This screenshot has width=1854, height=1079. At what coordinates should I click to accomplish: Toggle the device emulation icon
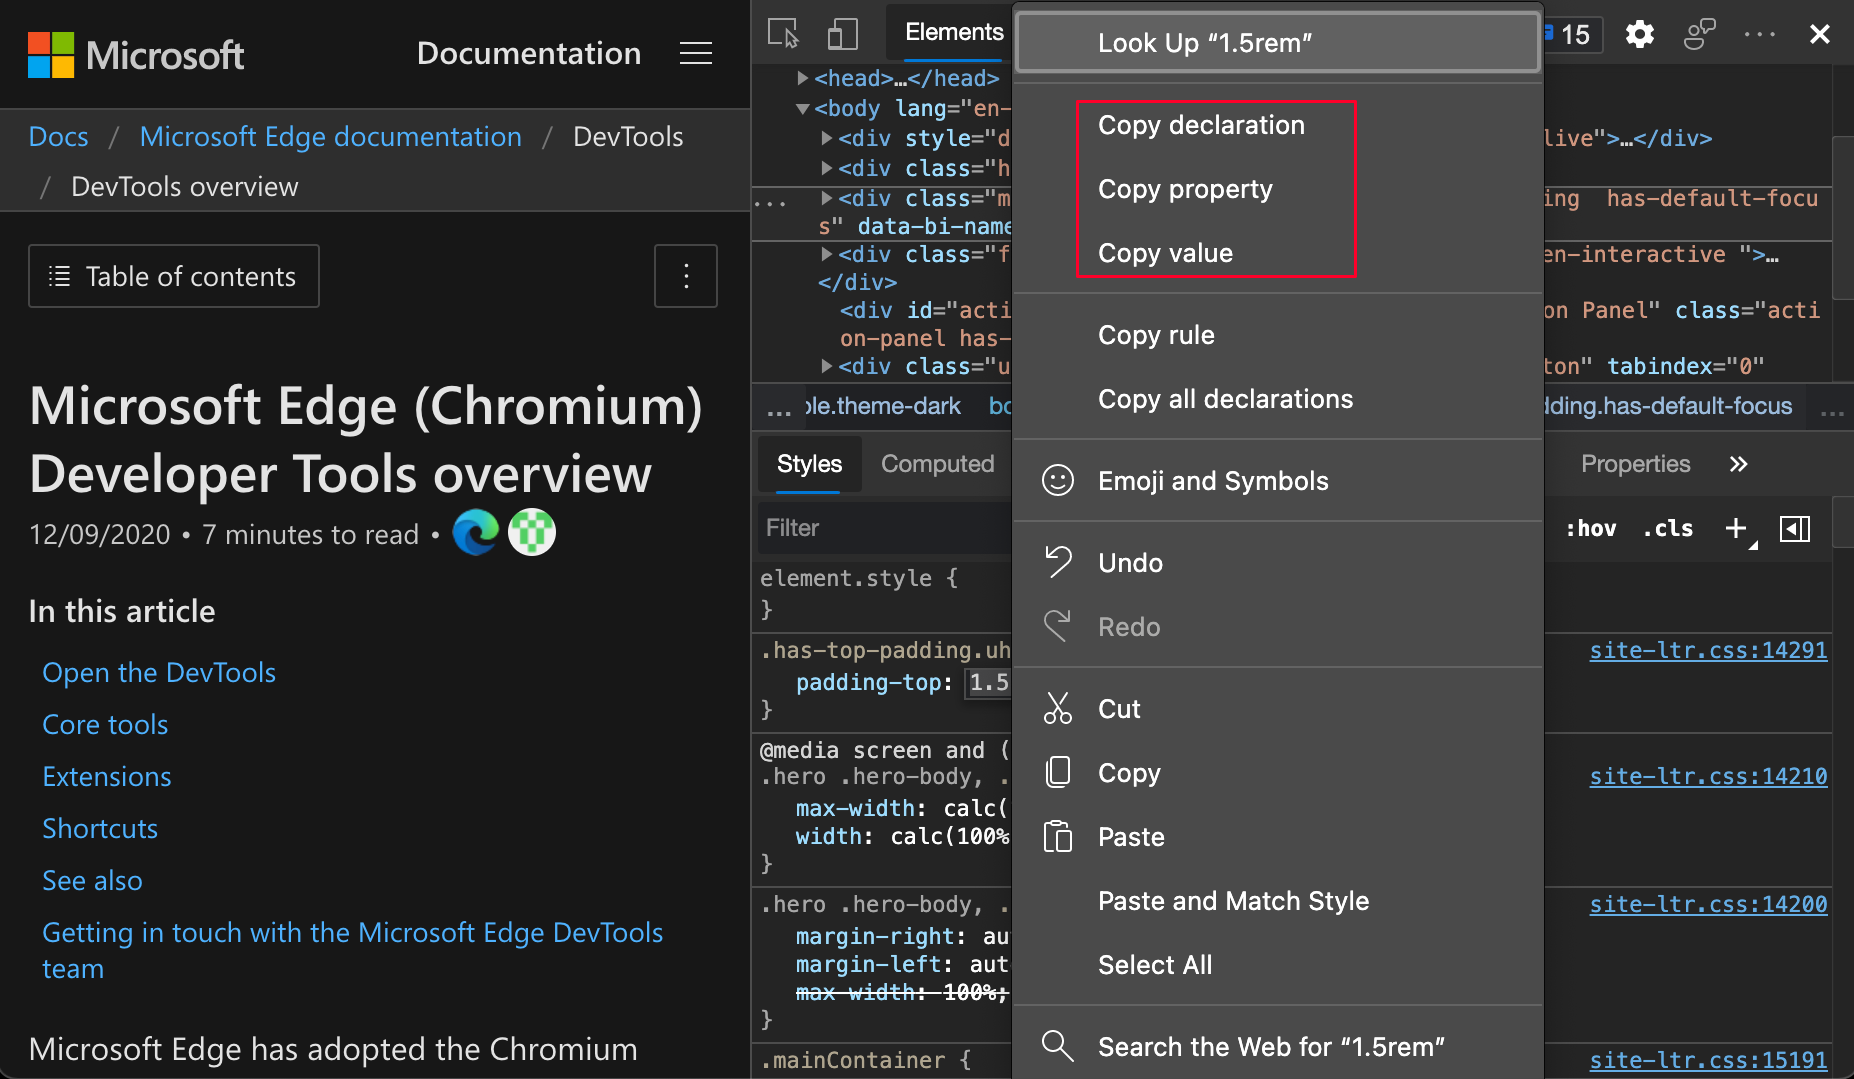point(842,32)
